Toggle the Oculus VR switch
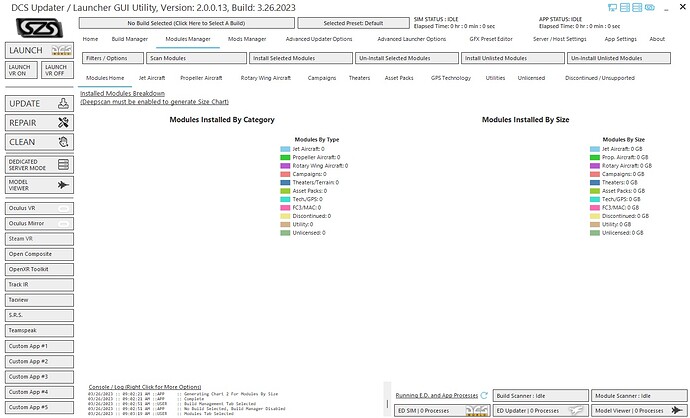Viewport: 690px width, 418px height. coord(63,208)
